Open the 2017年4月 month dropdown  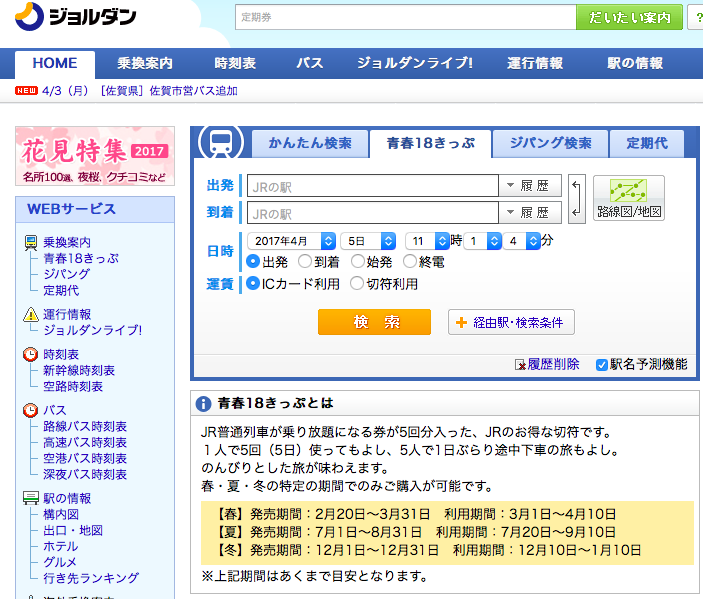point(291,241)
